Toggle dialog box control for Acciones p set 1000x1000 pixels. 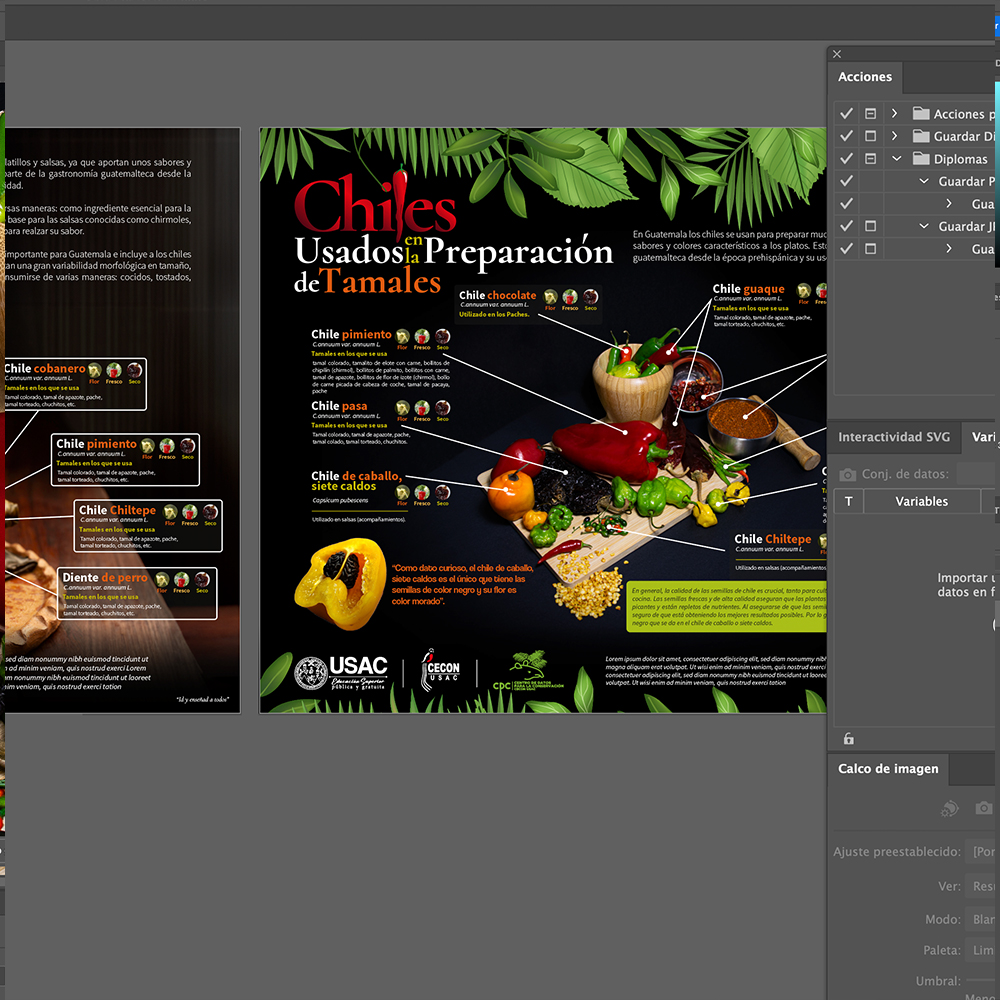(x=871, y=114)
